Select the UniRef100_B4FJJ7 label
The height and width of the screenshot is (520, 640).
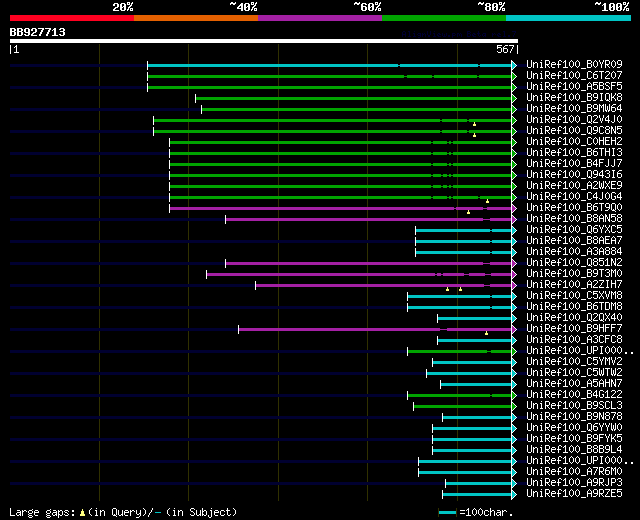[x=574, y=164]
